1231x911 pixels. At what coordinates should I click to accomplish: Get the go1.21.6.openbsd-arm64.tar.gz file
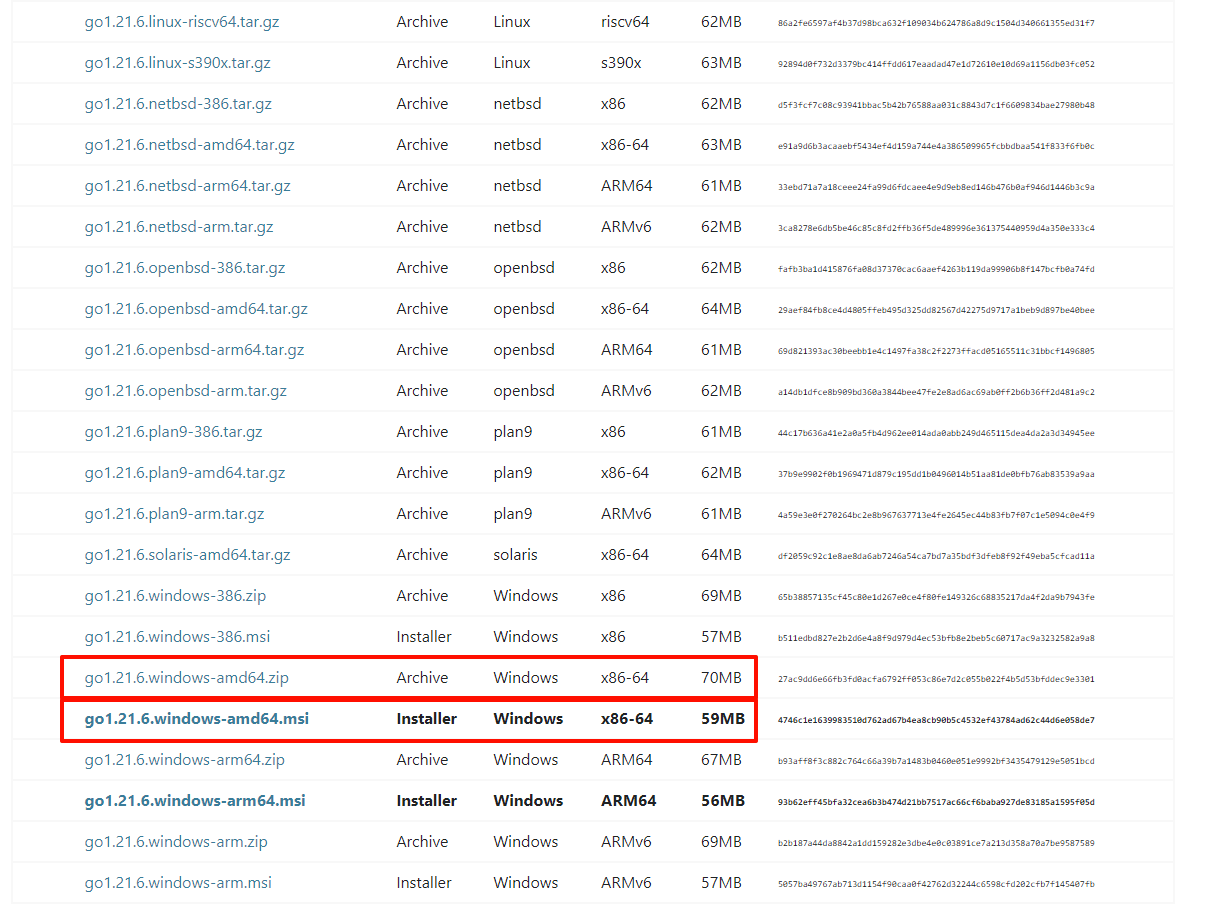[x=194, y=350]
